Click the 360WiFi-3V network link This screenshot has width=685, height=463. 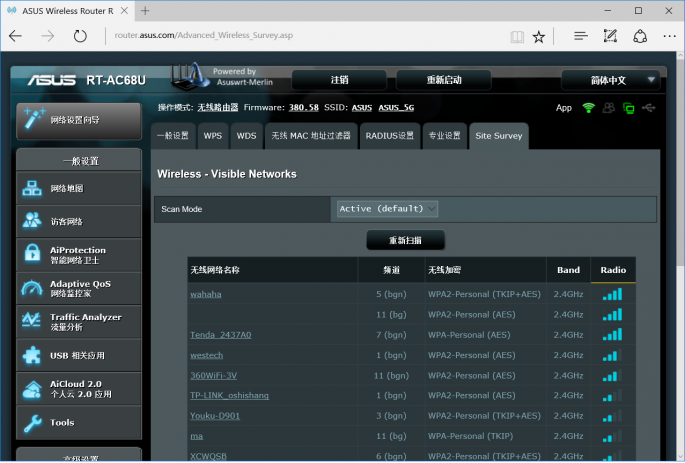(214, 376)
